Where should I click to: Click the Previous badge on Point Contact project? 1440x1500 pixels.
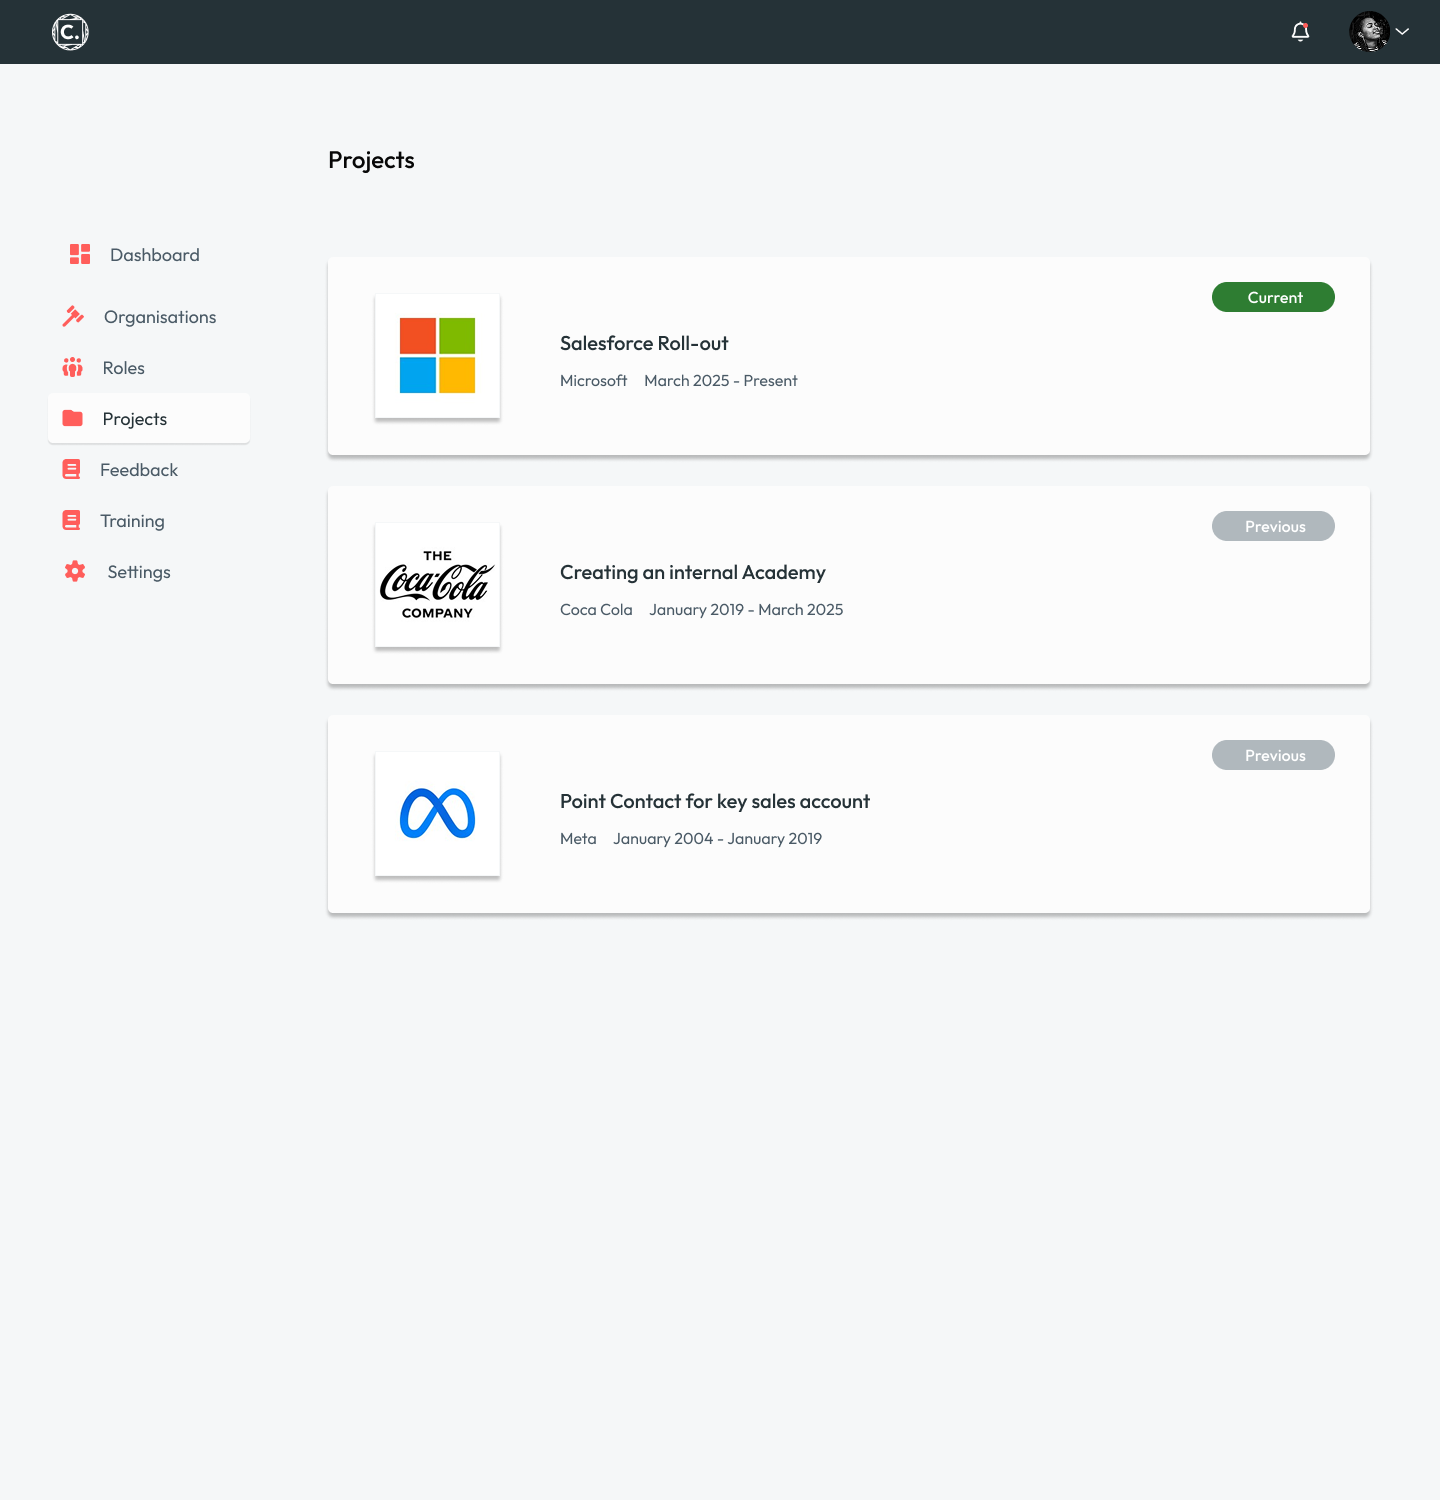[1273, 755]
